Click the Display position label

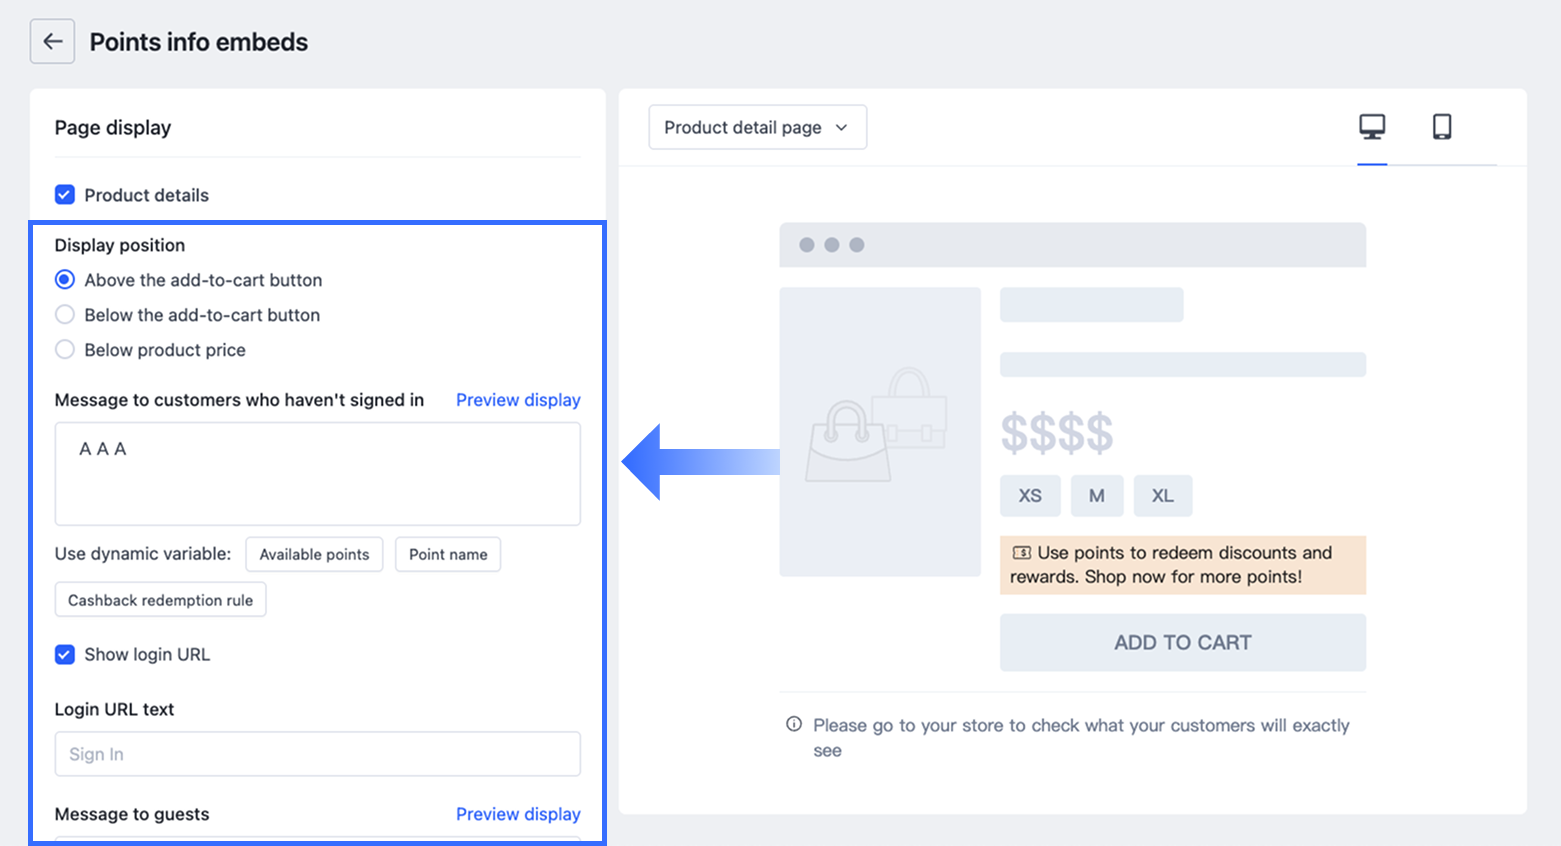(120, 245)
